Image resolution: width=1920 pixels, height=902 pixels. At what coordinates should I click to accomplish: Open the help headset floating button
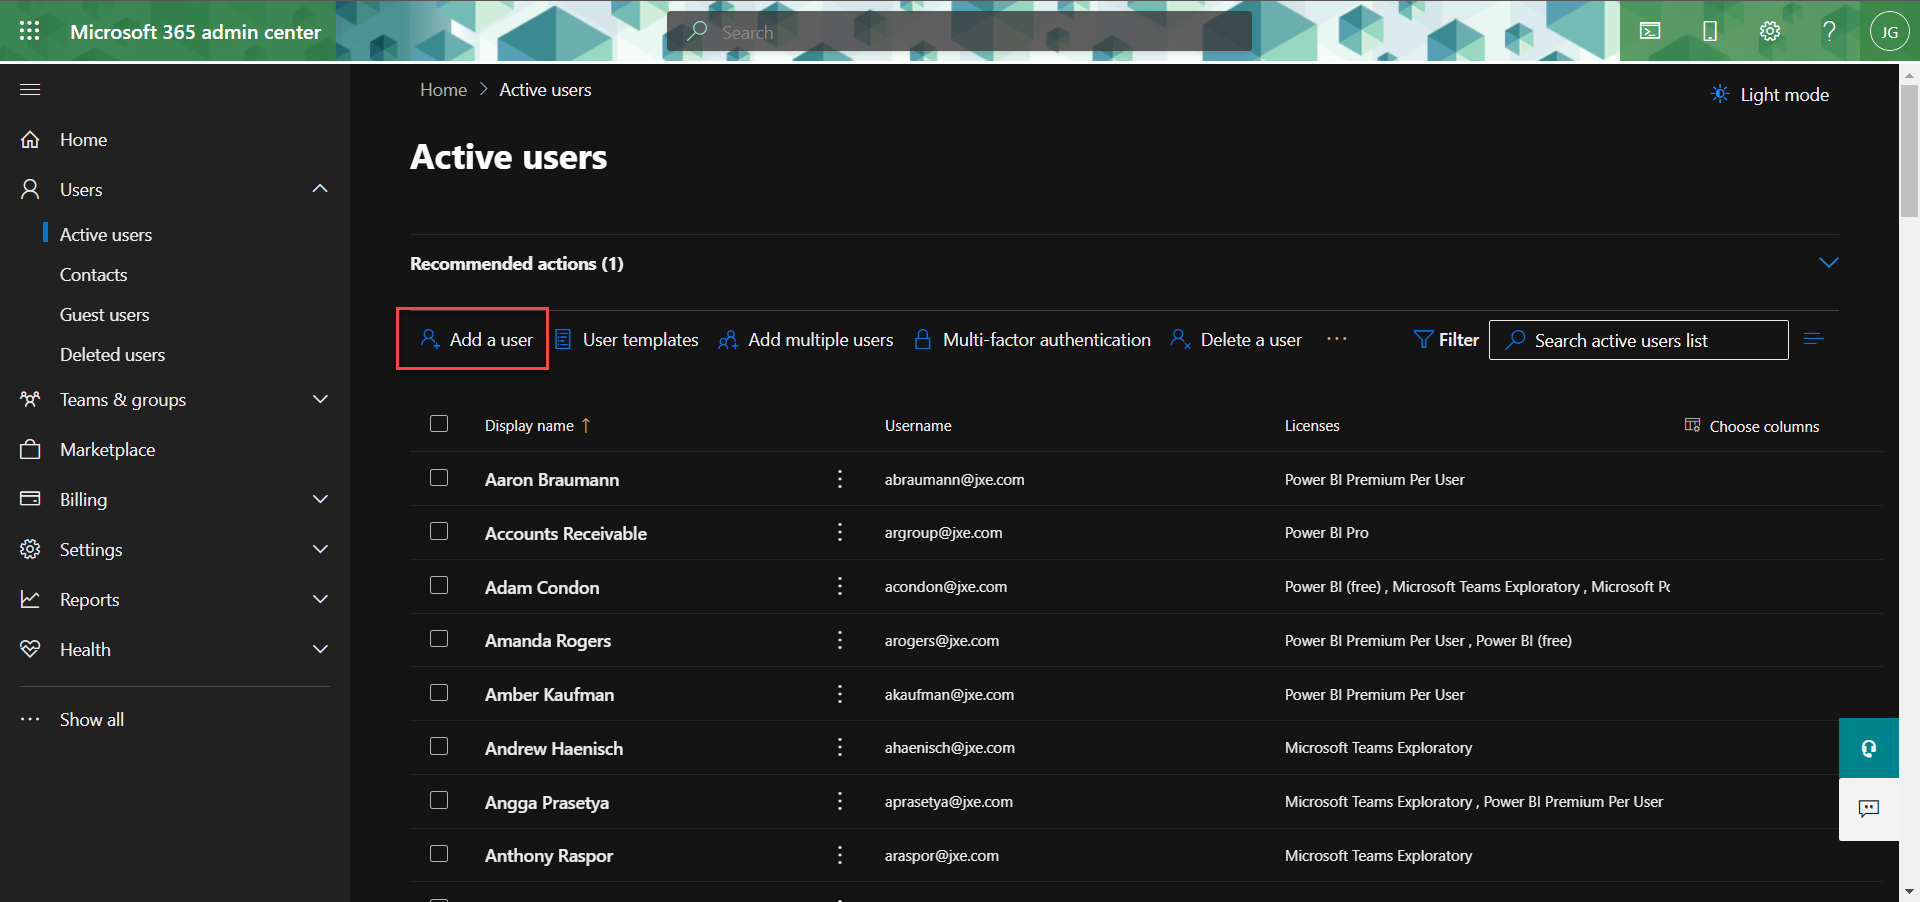pyautogui.click(x=1869, y=748)
